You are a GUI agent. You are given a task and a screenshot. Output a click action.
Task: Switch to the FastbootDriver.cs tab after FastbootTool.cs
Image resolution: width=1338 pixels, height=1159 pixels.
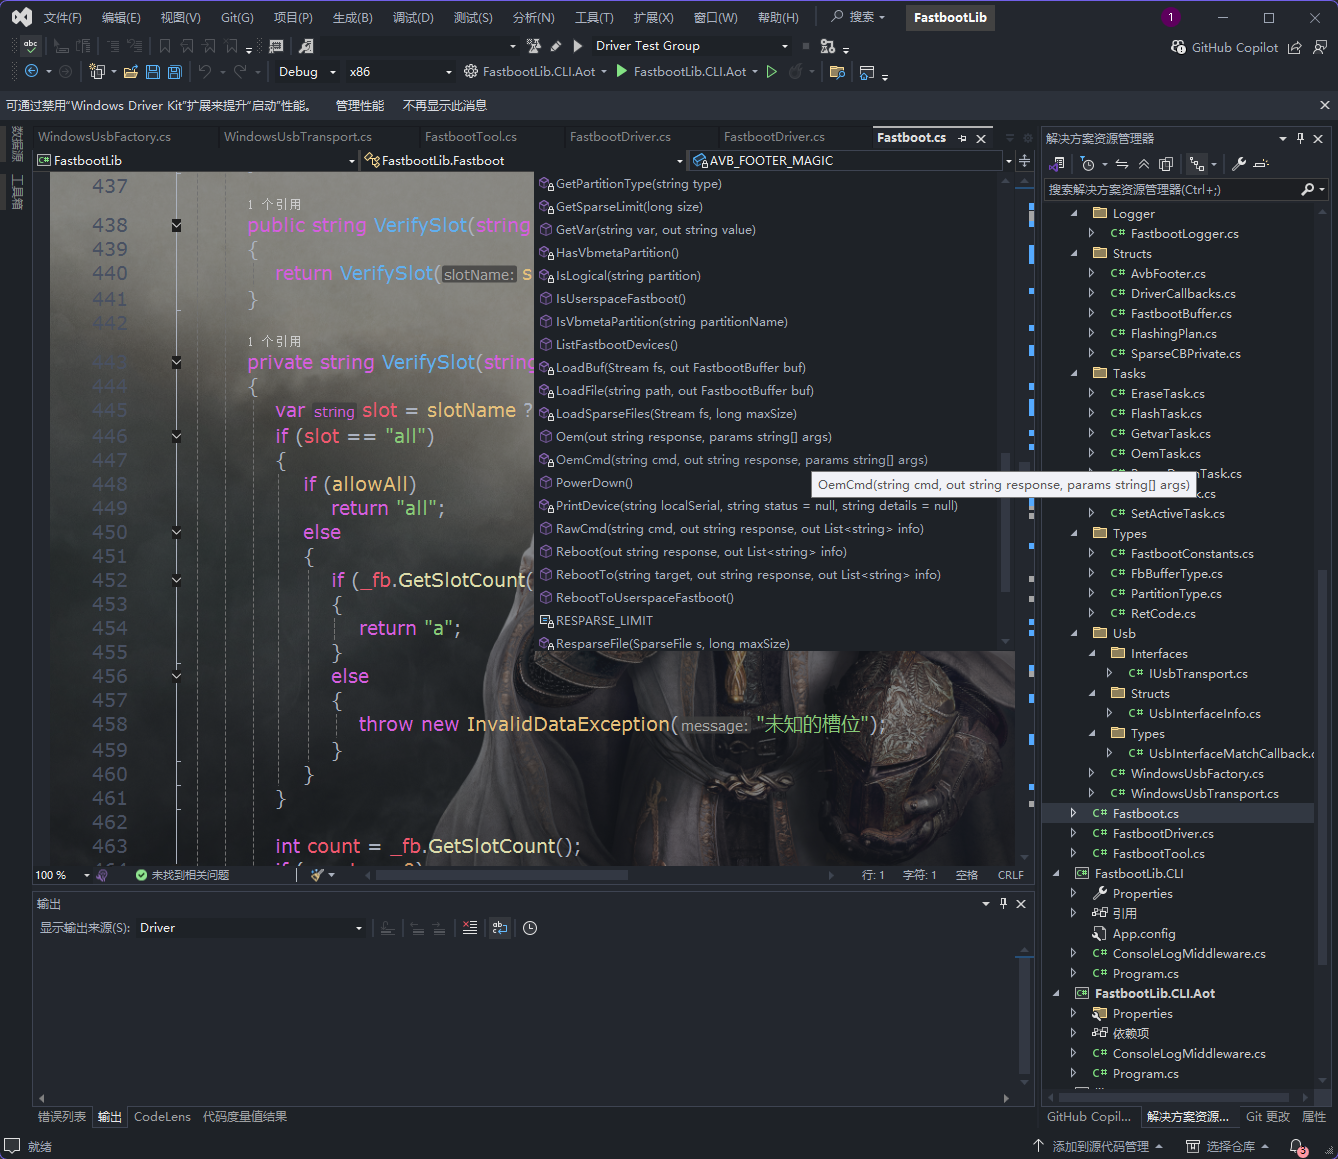pos(620,137)
